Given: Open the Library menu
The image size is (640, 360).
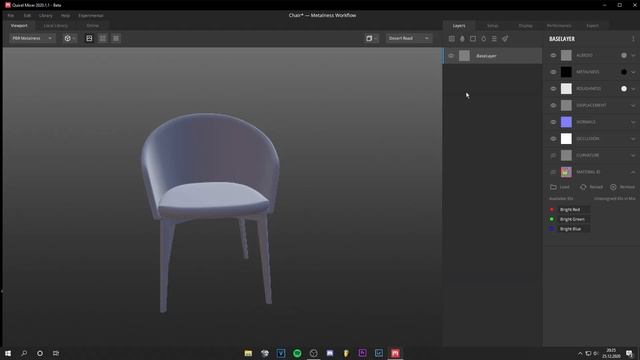Looking at the screenshot, I should point(46,16).
